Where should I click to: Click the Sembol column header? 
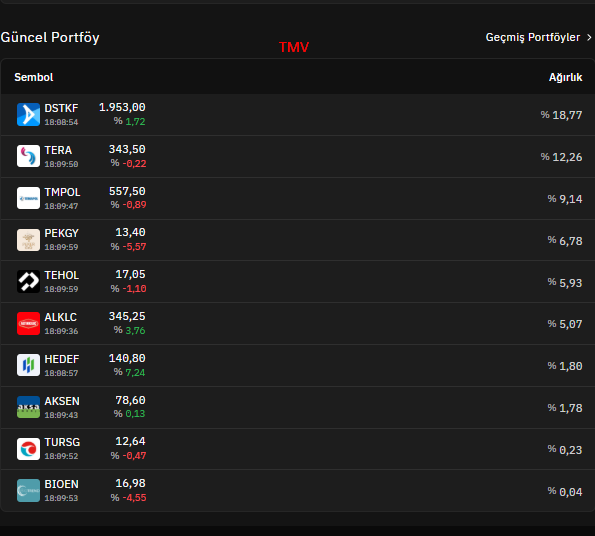pyautogui.click(x=34, y=77)
